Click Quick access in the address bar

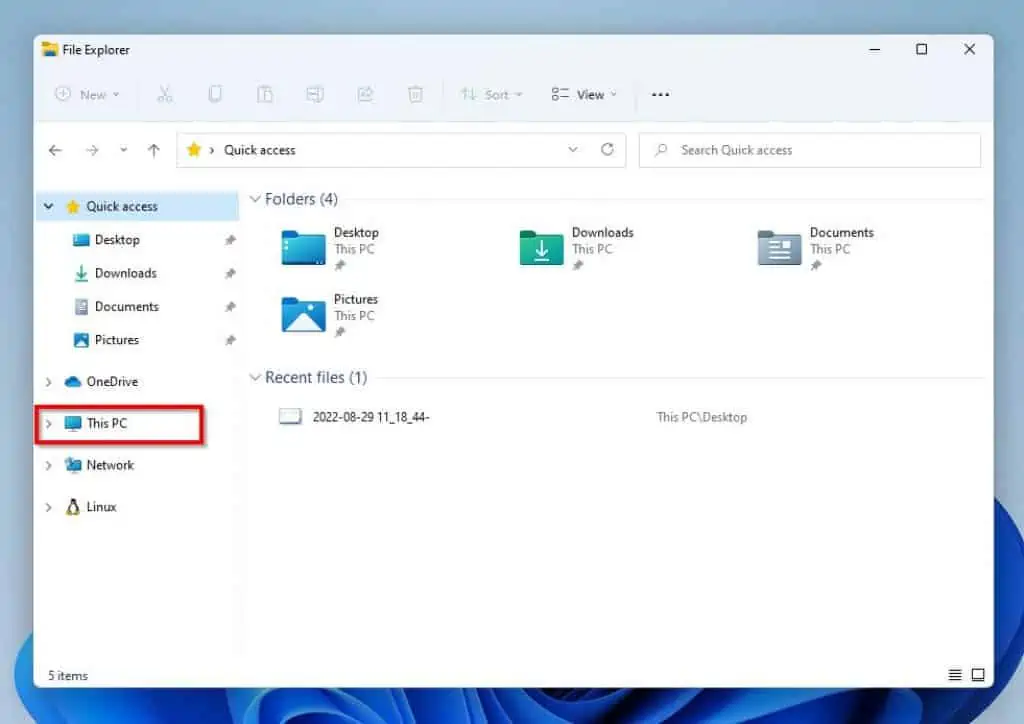click(259, 150)
